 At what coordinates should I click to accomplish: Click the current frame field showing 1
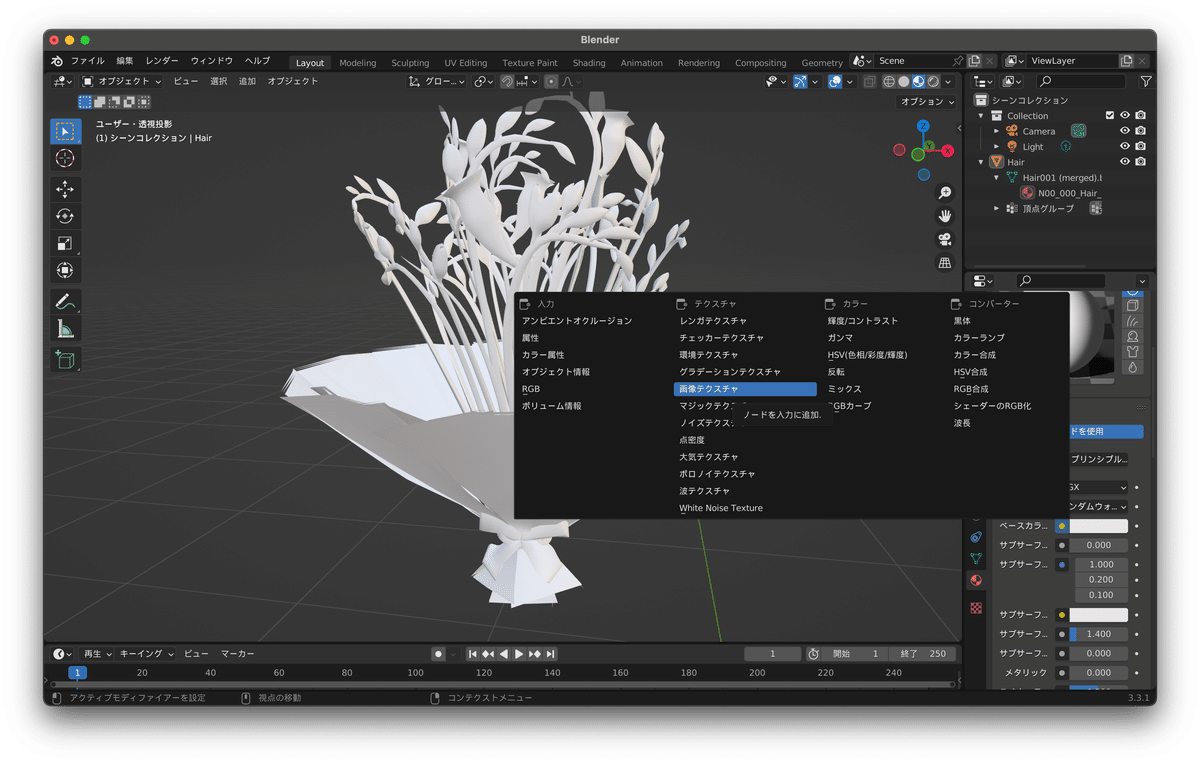point(772,653)
